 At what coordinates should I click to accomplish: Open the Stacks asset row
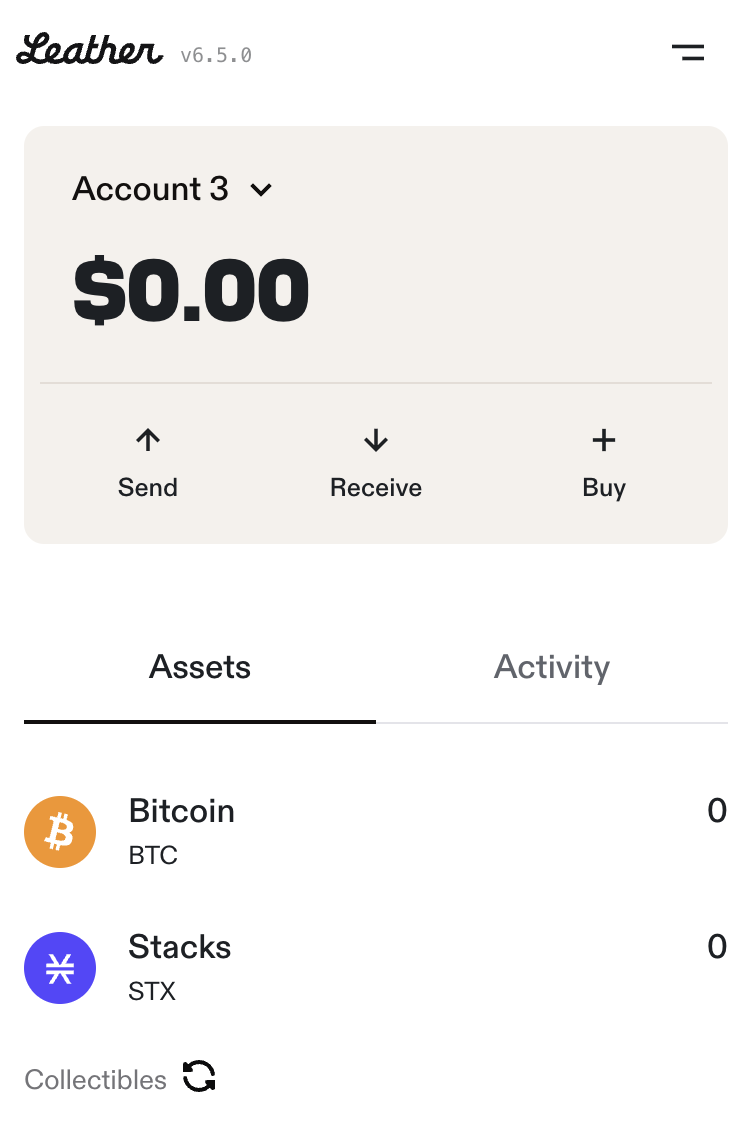pyautogui.click(x=376, y=968)
